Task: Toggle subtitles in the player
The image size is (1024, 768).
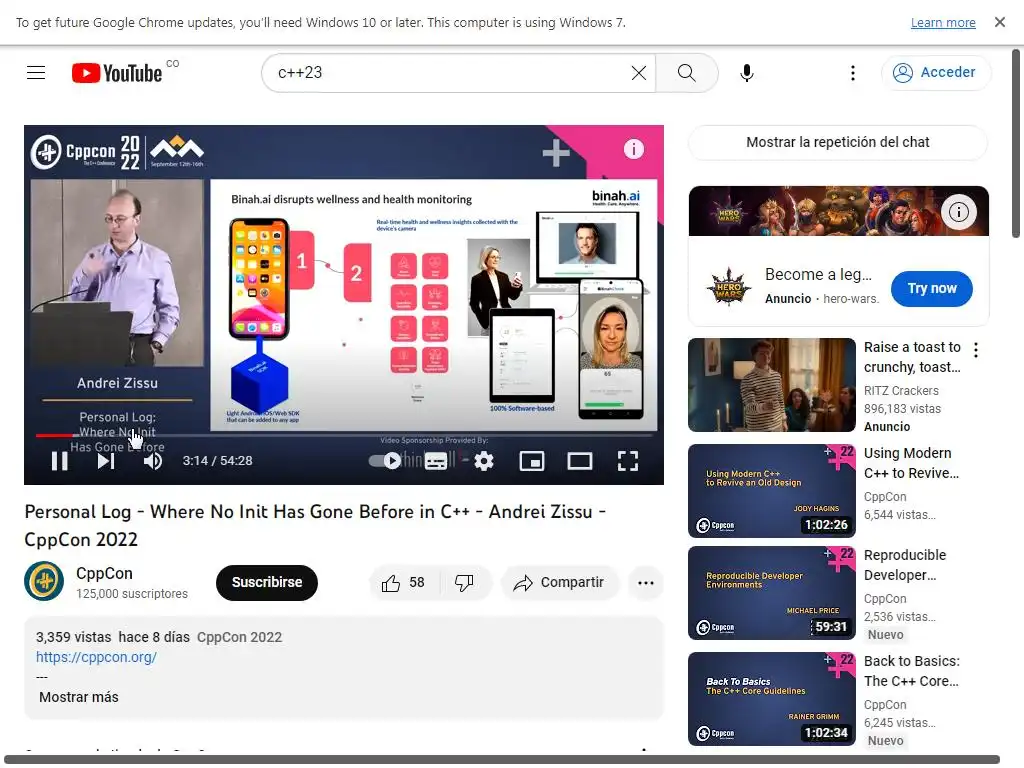Action: (436, 461)
